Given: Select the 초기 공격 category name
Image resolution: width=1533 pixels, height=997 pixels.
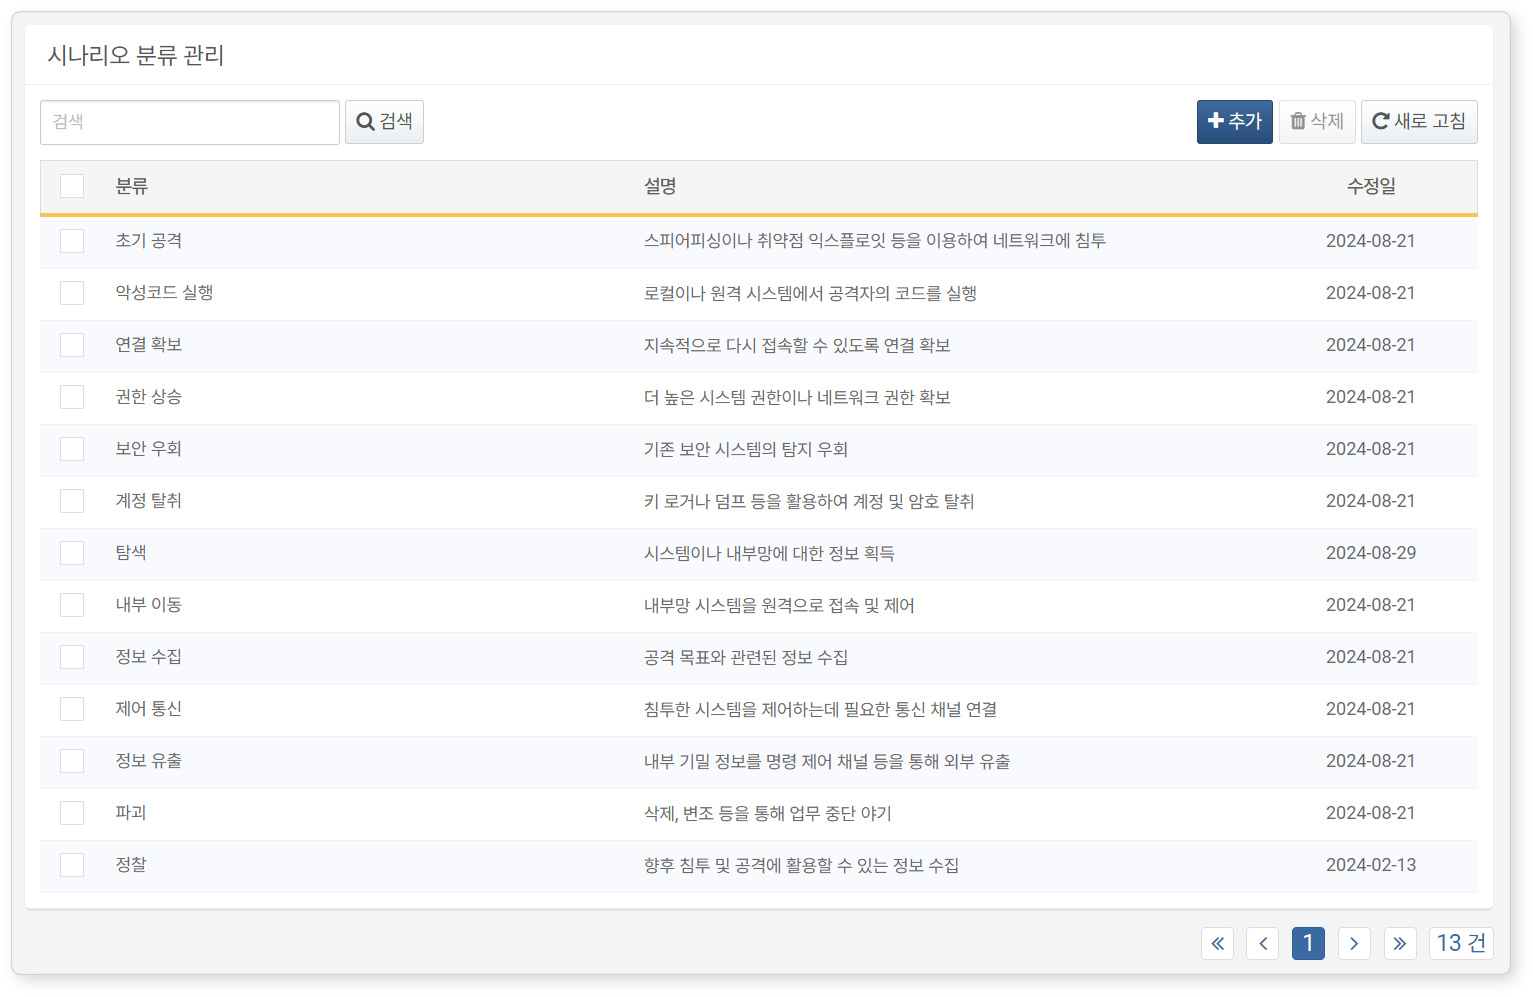Looking at the screenshot, I should 148,241.
